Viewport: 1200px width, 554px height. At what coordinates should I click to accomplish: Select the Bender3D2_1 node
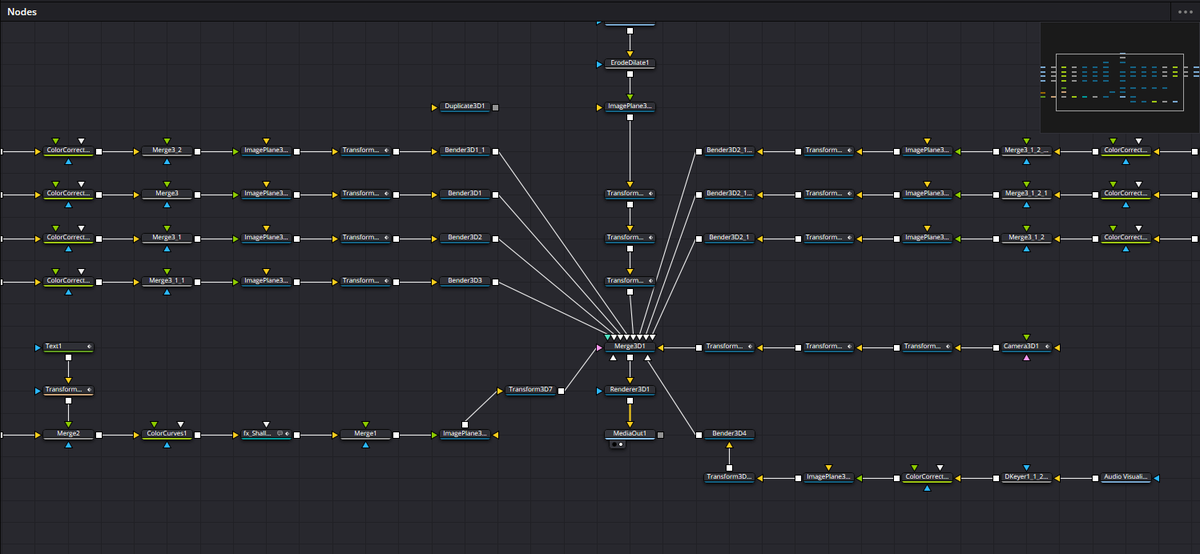tap(729, 238)
